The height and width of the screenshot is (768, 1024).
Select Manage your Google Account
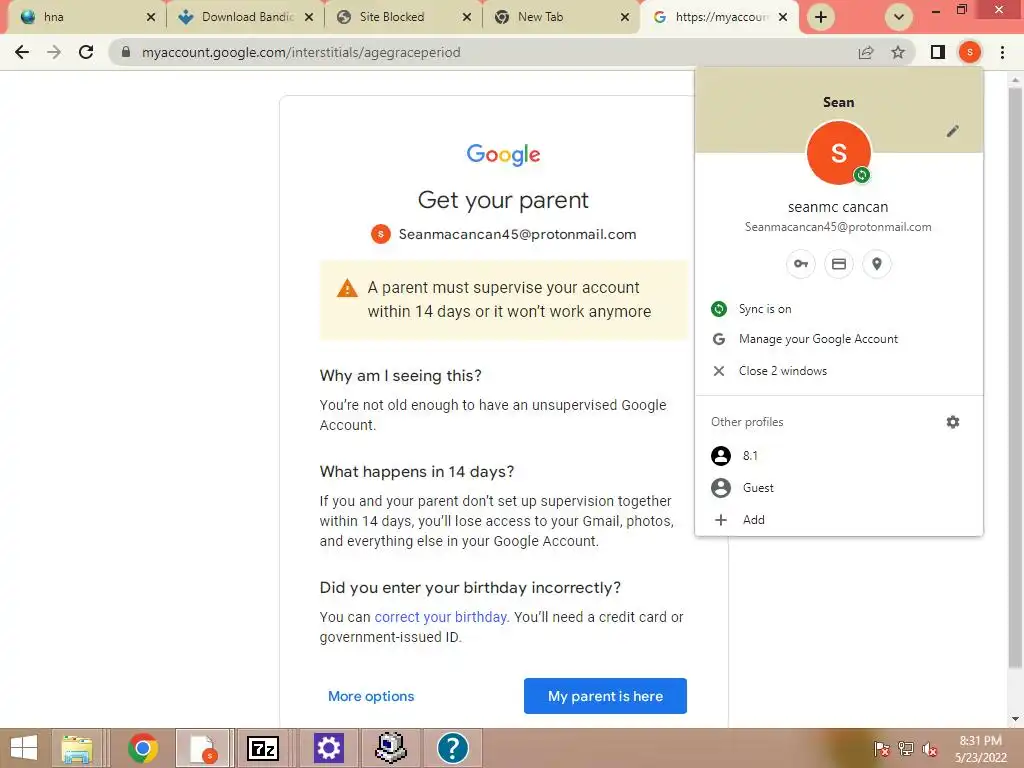(839, 339)
